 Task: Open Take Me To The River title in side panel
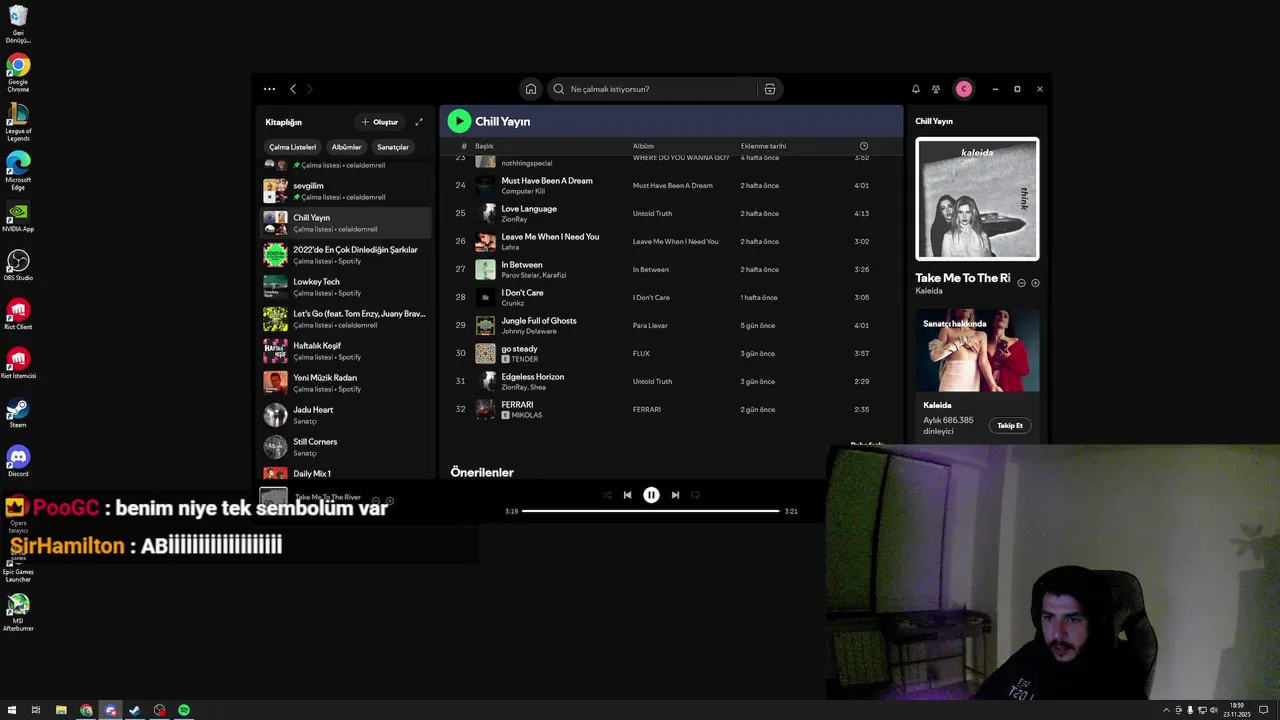tap(962, 278)
